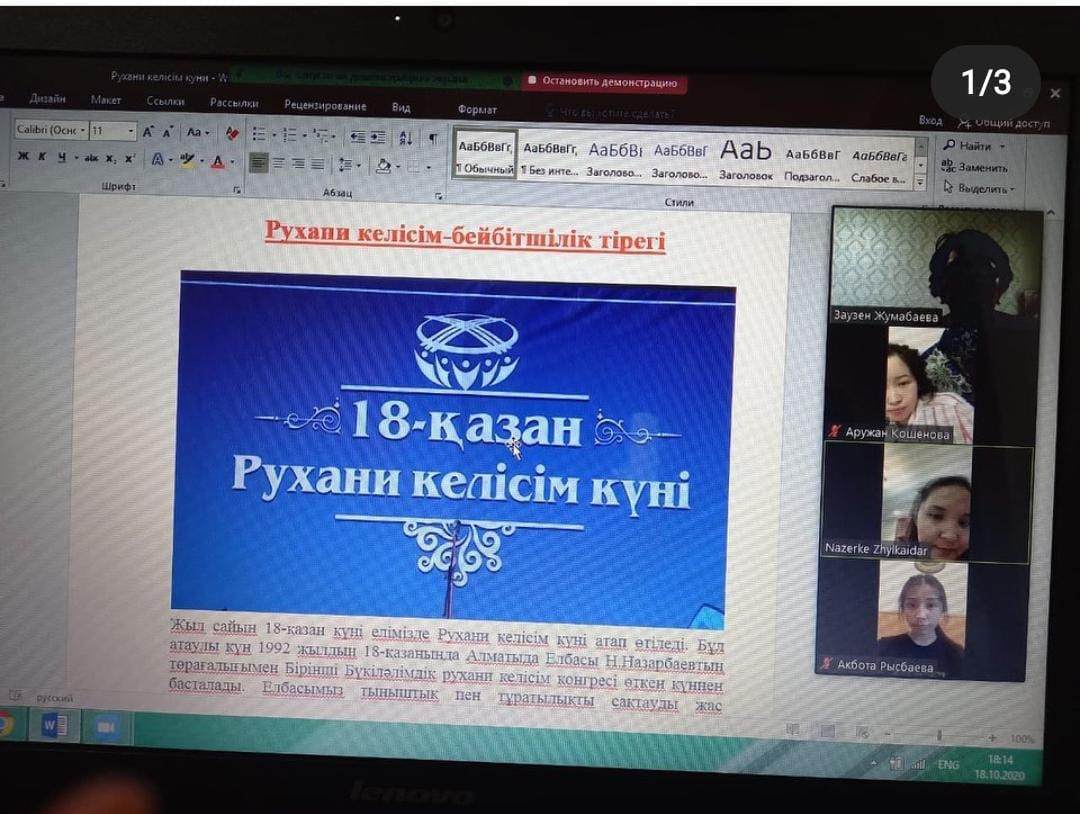
Task: Toggle italic formatting with the К button
Action: tap(42, 156)
